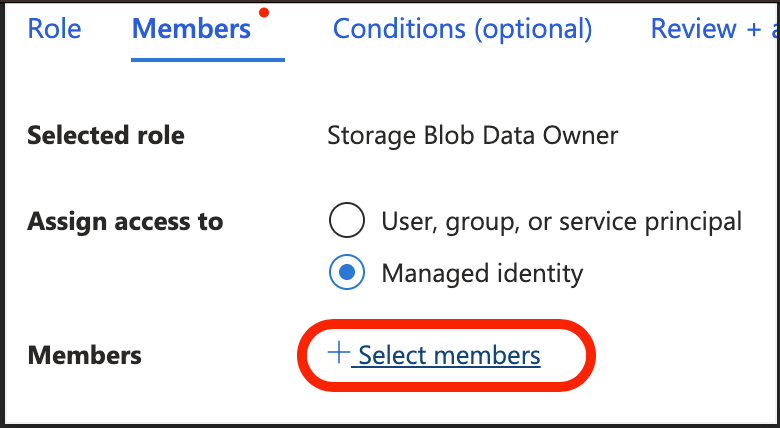
Task: Select the User, group, or service principal radio button
Action: point(346,221)
